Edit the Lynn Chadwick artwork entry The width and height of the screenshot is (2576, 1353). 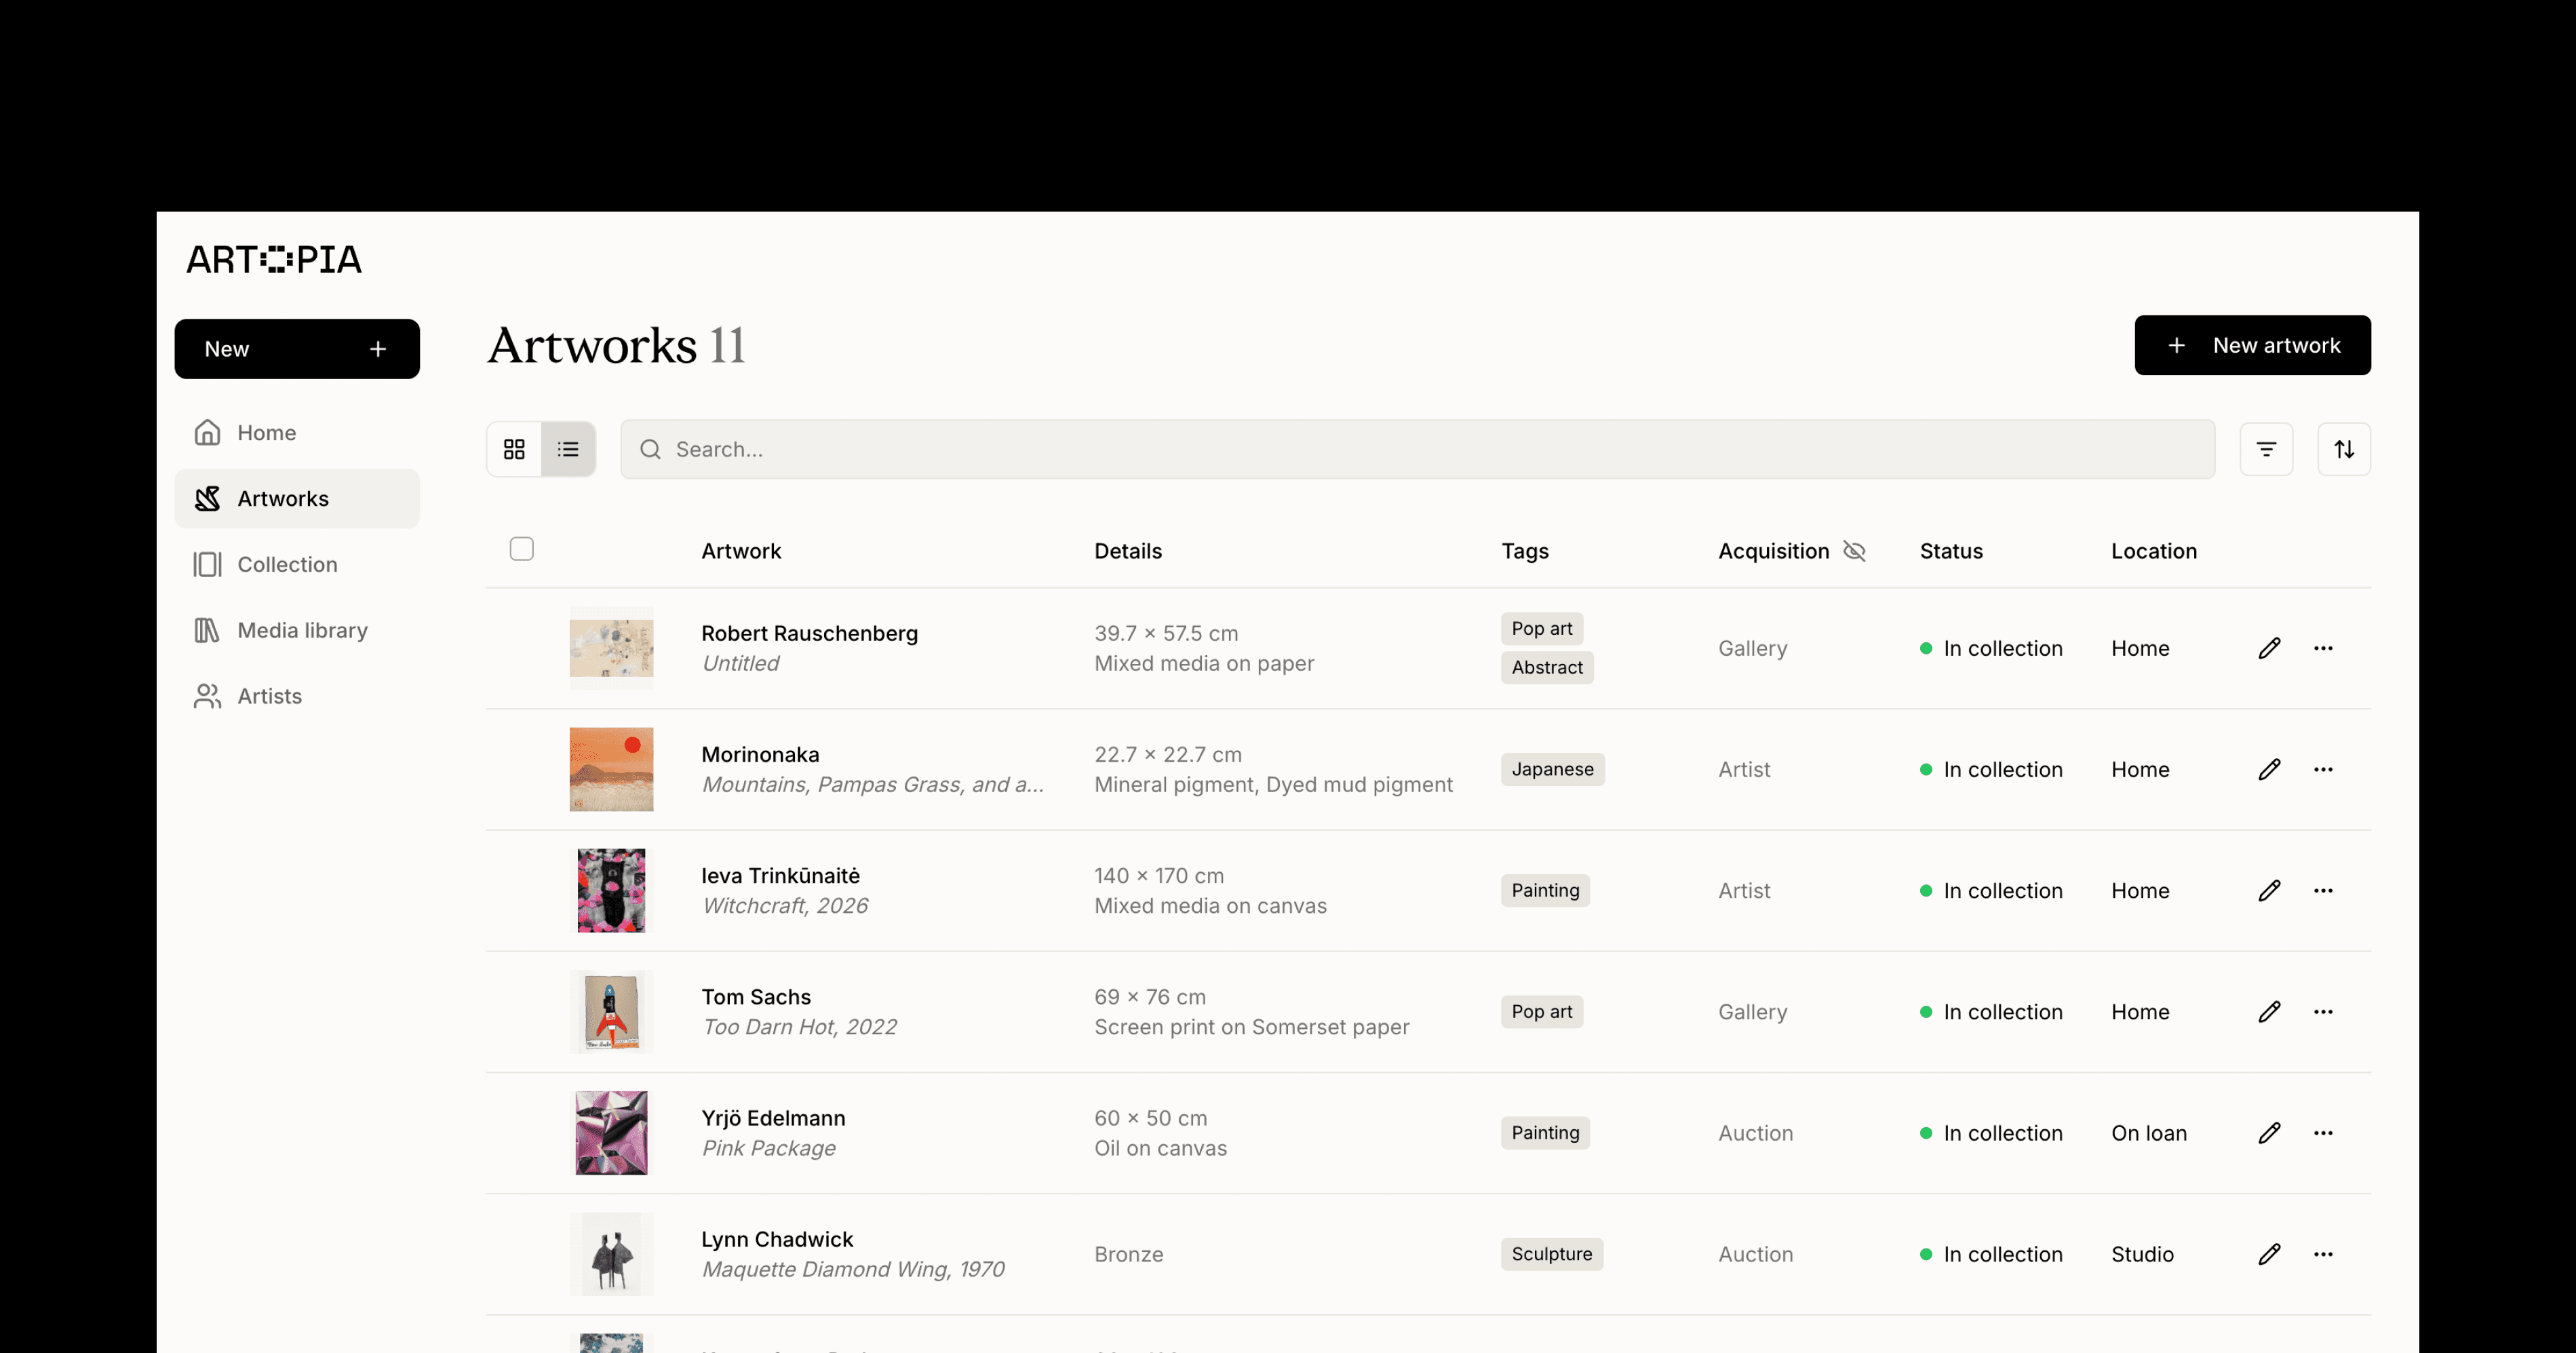[x=2269, y=1254]
